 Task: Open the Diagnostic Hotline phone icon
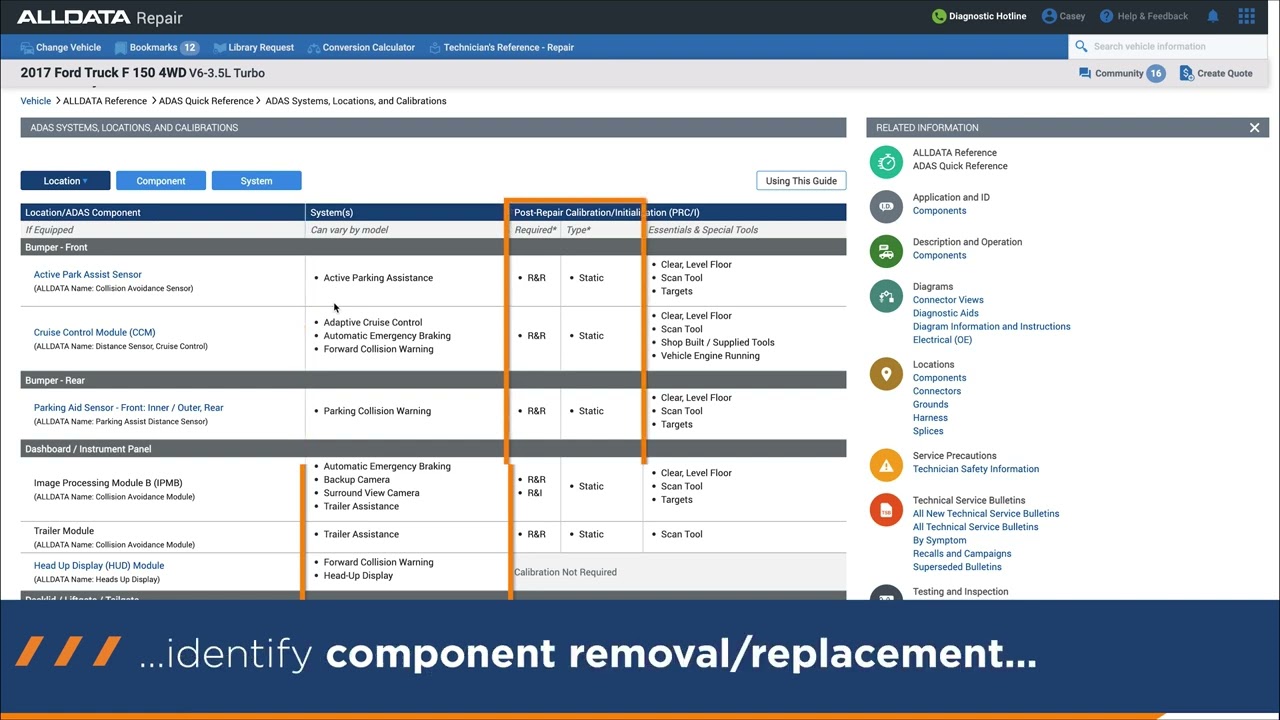[938, 16]
